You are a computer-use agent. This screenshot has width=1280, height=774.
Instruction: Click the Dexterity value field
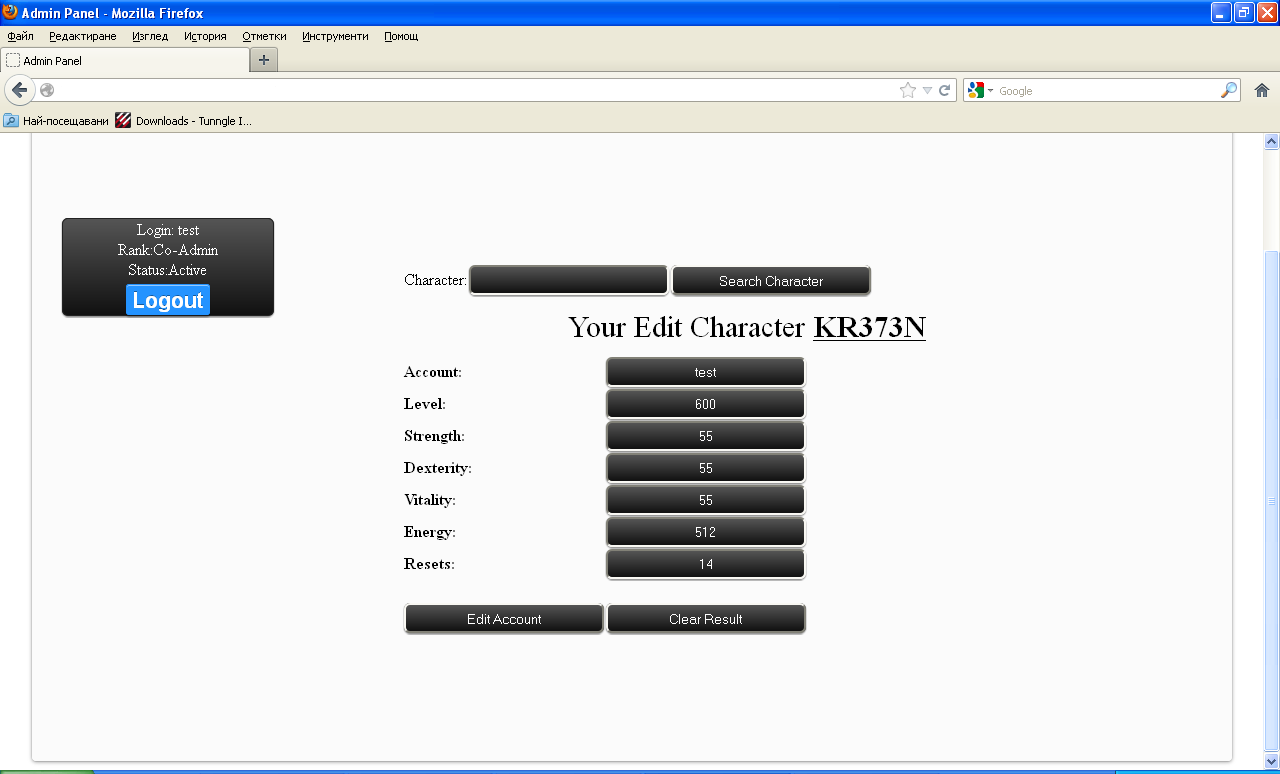point(706,468)
